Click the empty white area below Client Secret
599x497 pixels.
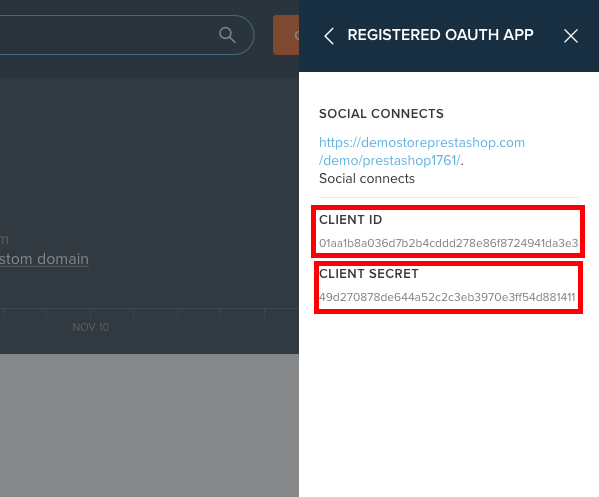(x=449, y=405)
